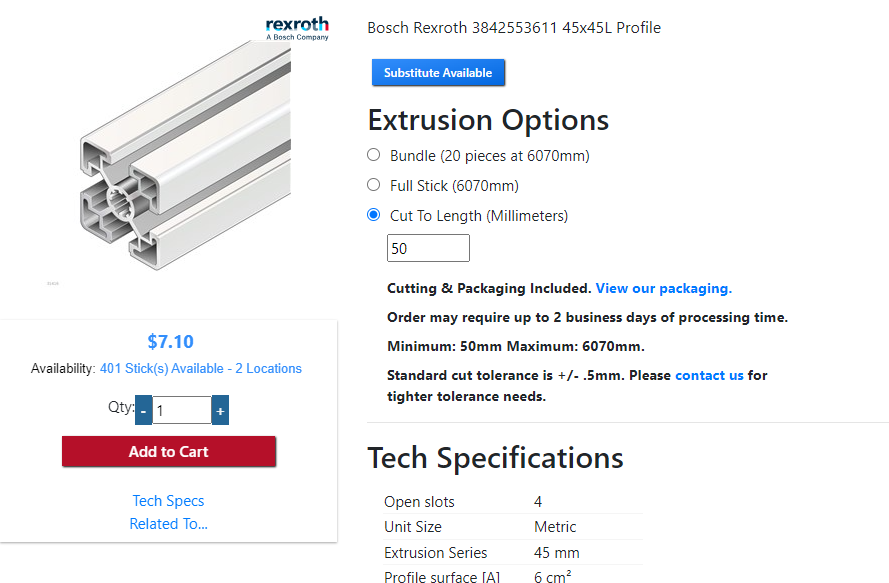
Task: Open the View our packaging link
Action: click(664, 288)
